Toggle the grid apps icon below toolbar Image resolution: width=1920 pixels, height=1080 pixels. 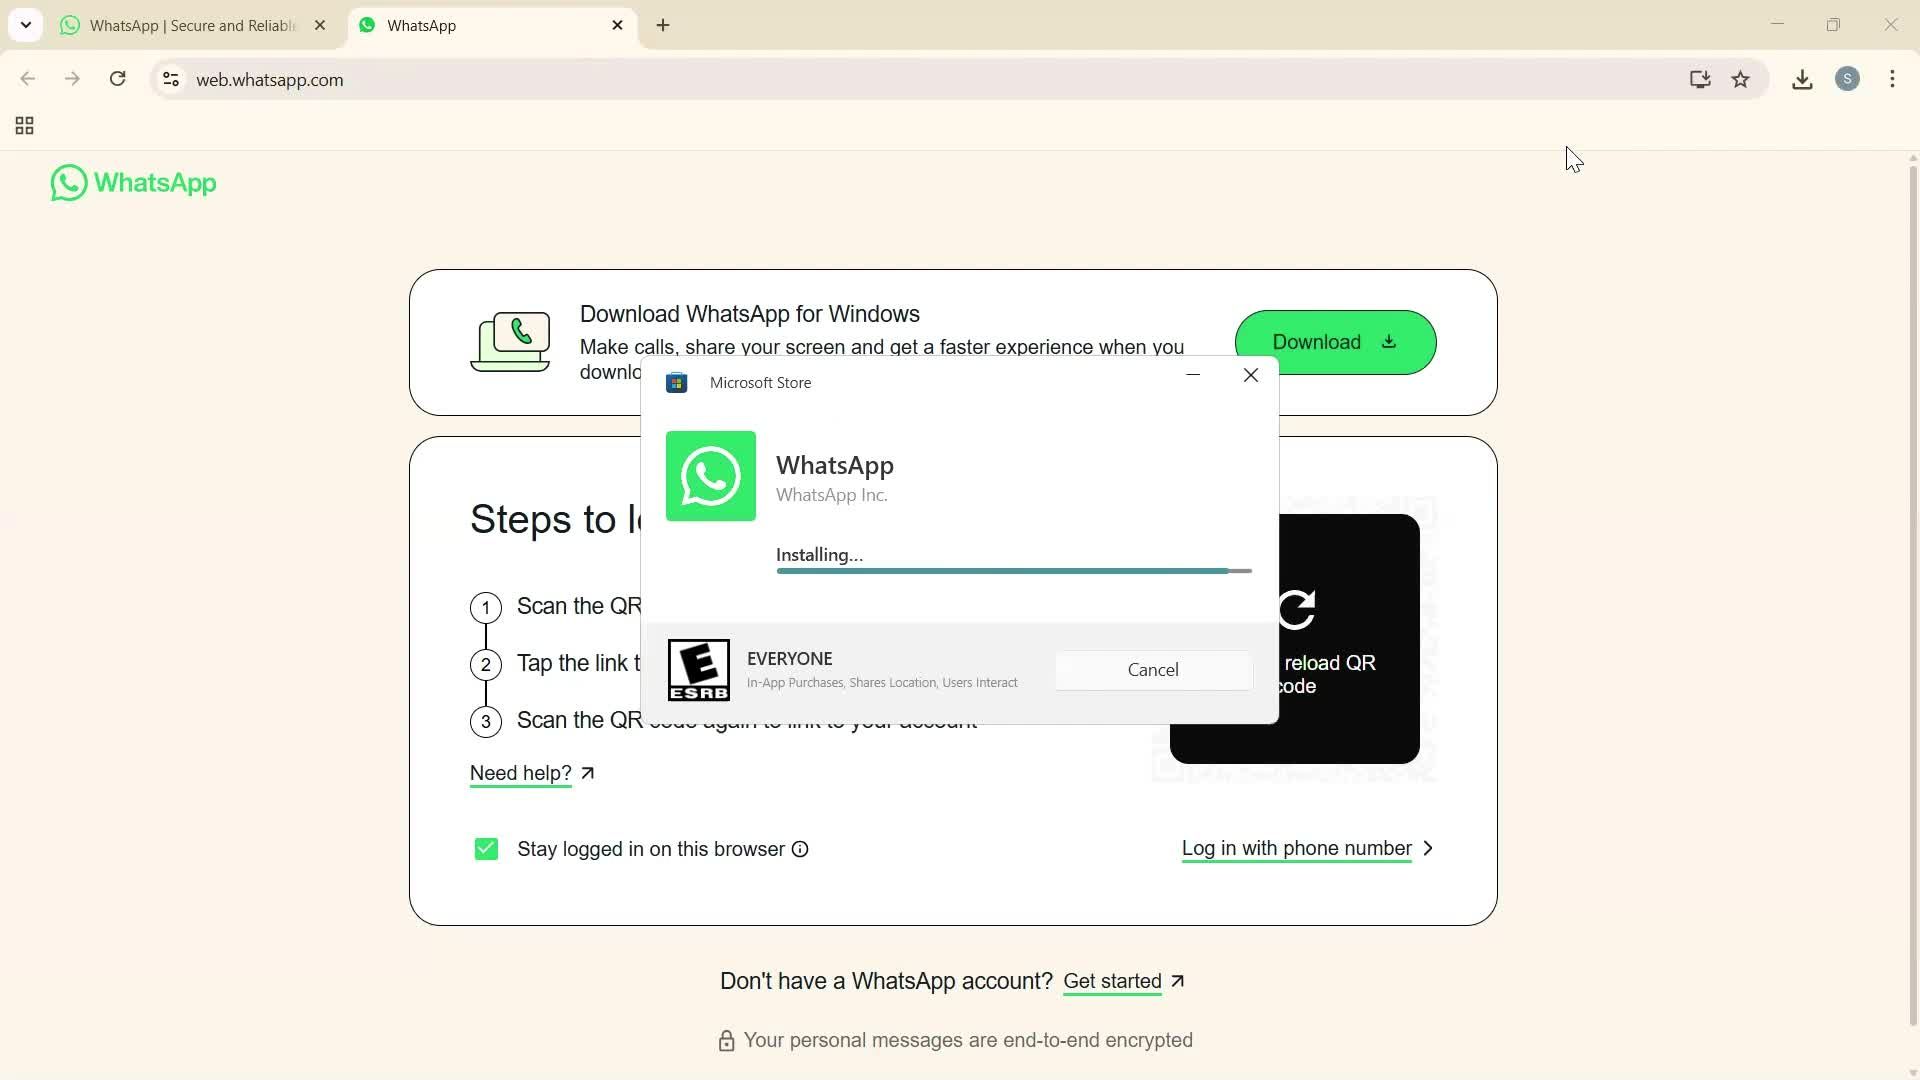[24, 126]
